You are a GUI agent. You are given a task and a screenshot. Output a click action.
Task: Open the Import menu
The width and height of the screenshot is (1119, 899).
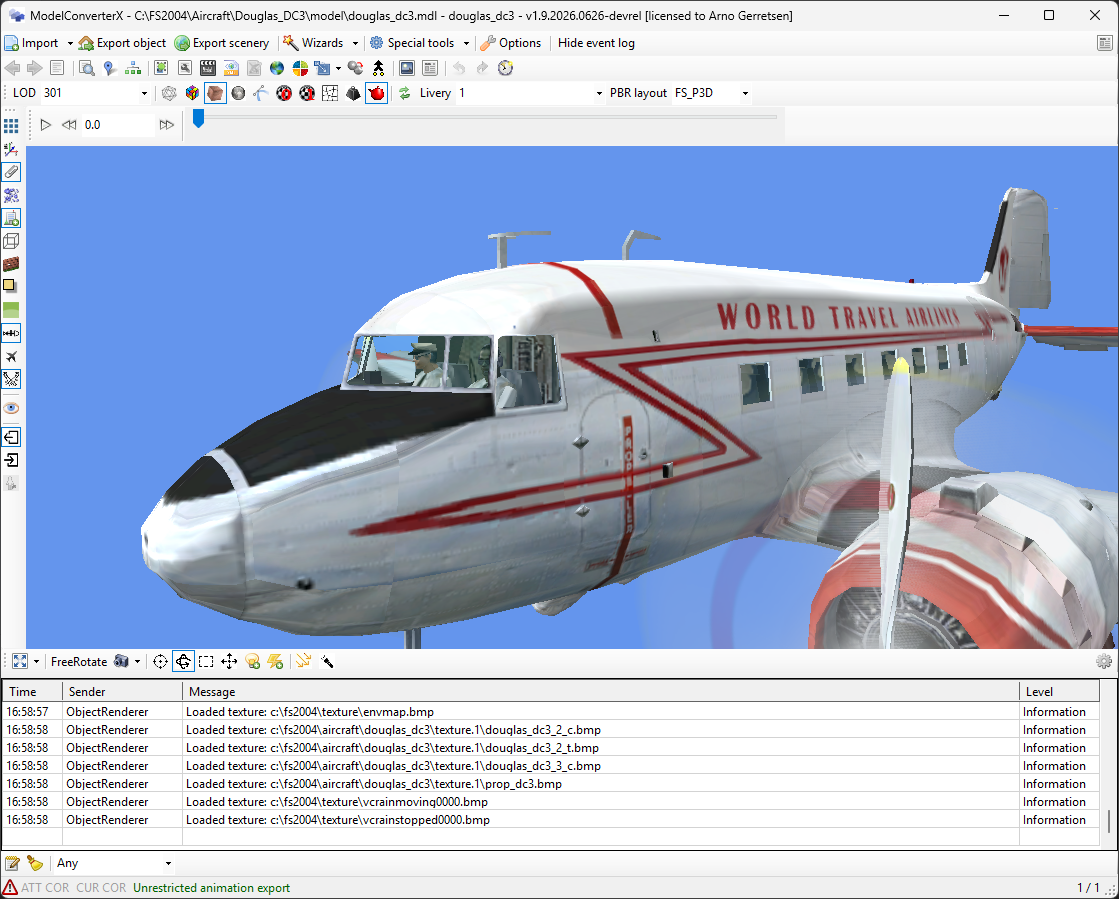pyautogui.click(x=32, y=44)
